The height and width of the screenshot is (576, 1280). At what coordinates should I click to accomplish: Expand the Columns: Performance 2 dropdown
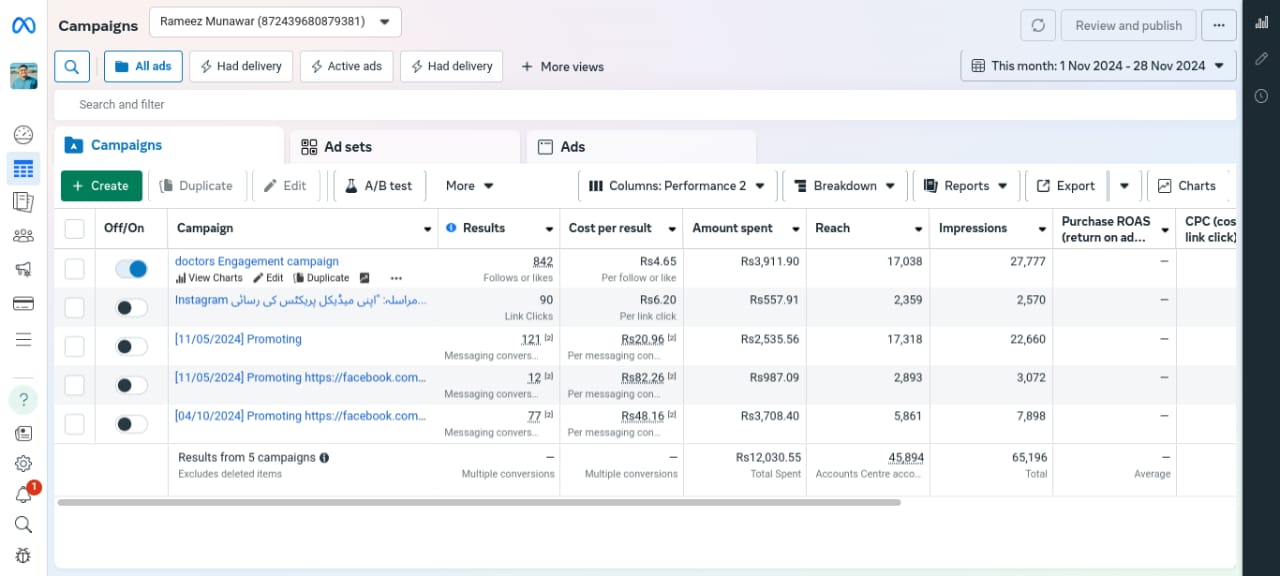coord(677,186)
